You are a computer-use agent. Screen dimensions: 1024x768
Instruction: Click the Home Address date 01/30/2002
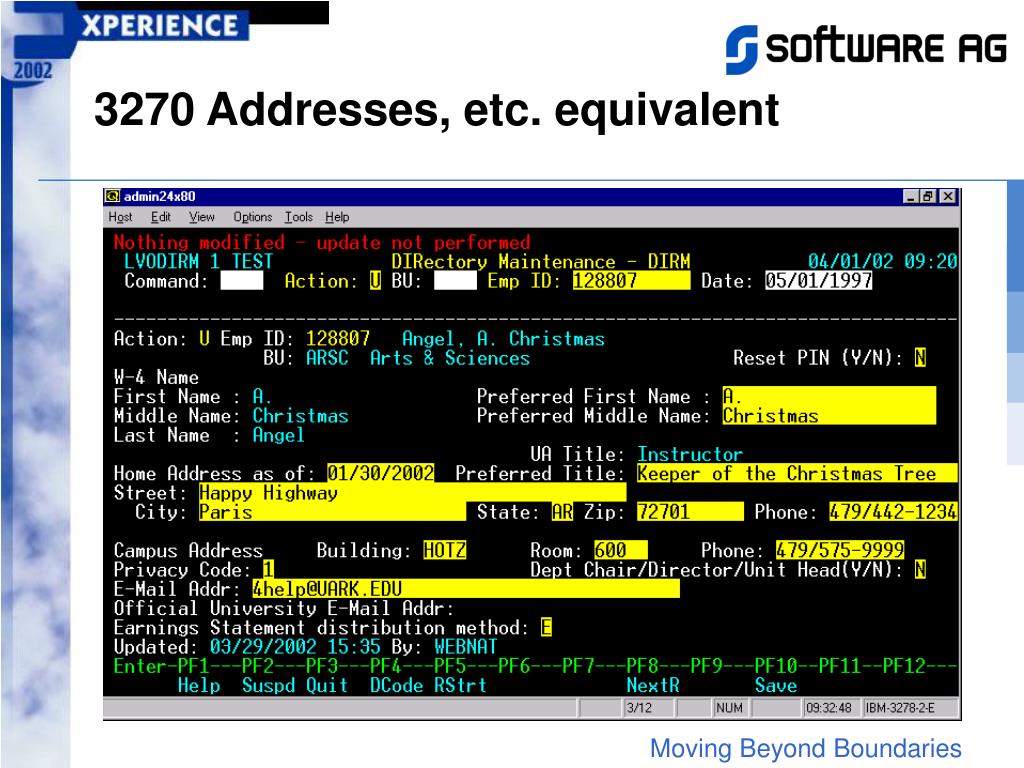(380, 473)
